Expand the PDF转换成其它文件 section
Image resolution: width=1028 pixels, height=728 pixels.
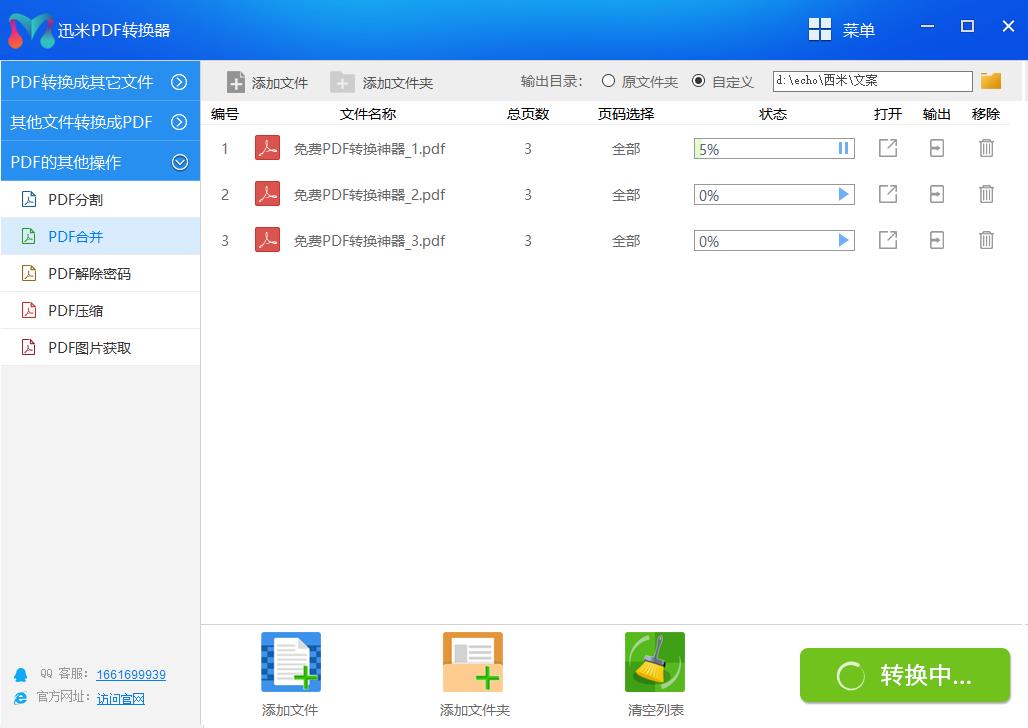click(99, 82)
